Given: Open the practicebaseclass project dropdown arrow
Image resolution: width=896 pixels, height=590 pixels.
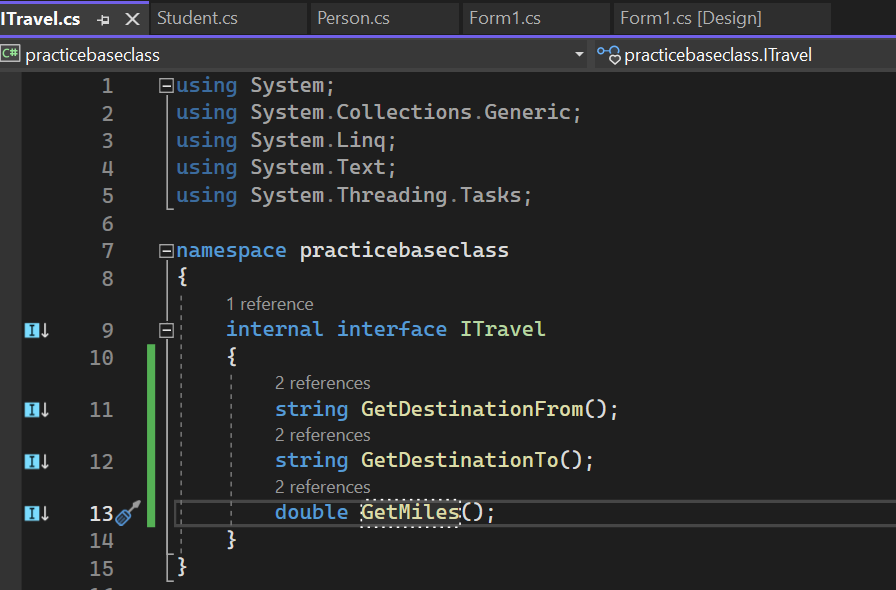Looking at the screenshot, I should 577,55.
